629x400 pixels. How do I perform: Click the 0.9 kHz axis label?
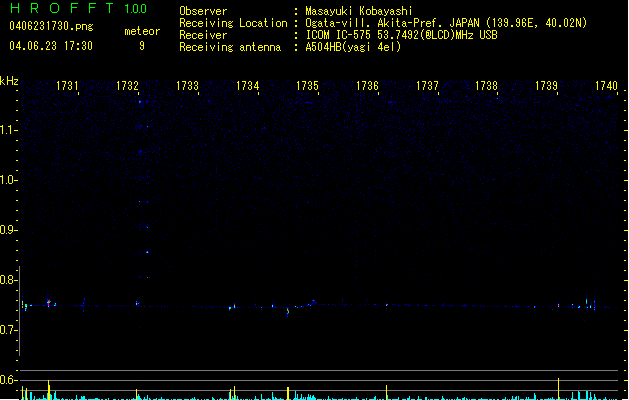point(8,230)
